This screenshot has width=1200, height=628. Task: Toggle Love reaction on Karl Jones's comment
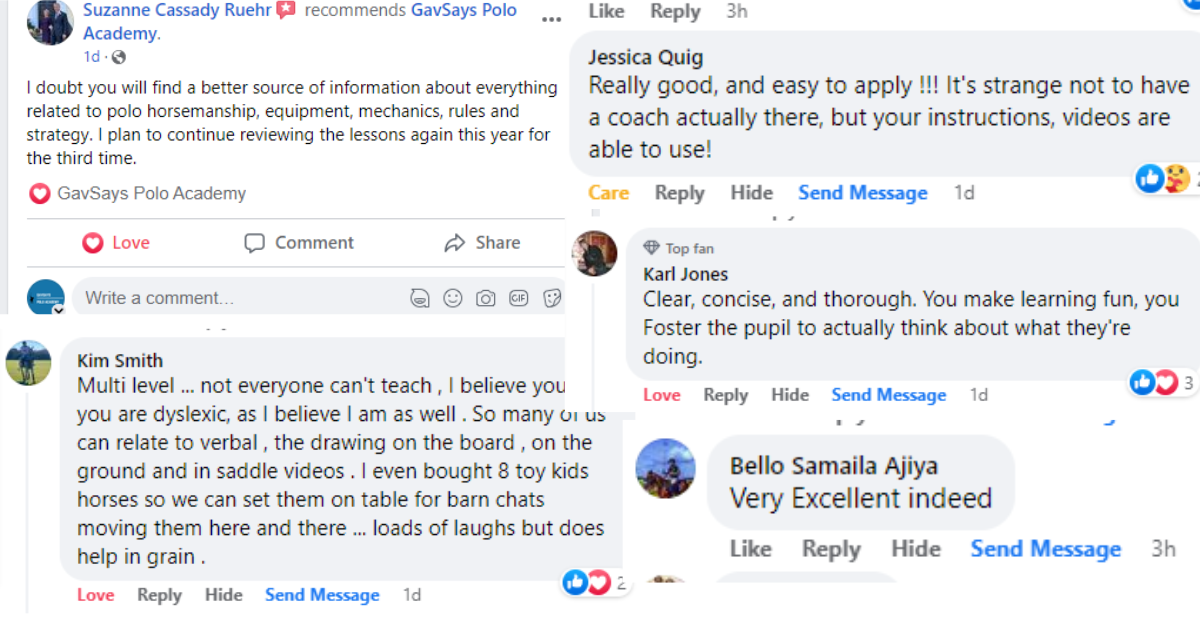click(661, 395)
